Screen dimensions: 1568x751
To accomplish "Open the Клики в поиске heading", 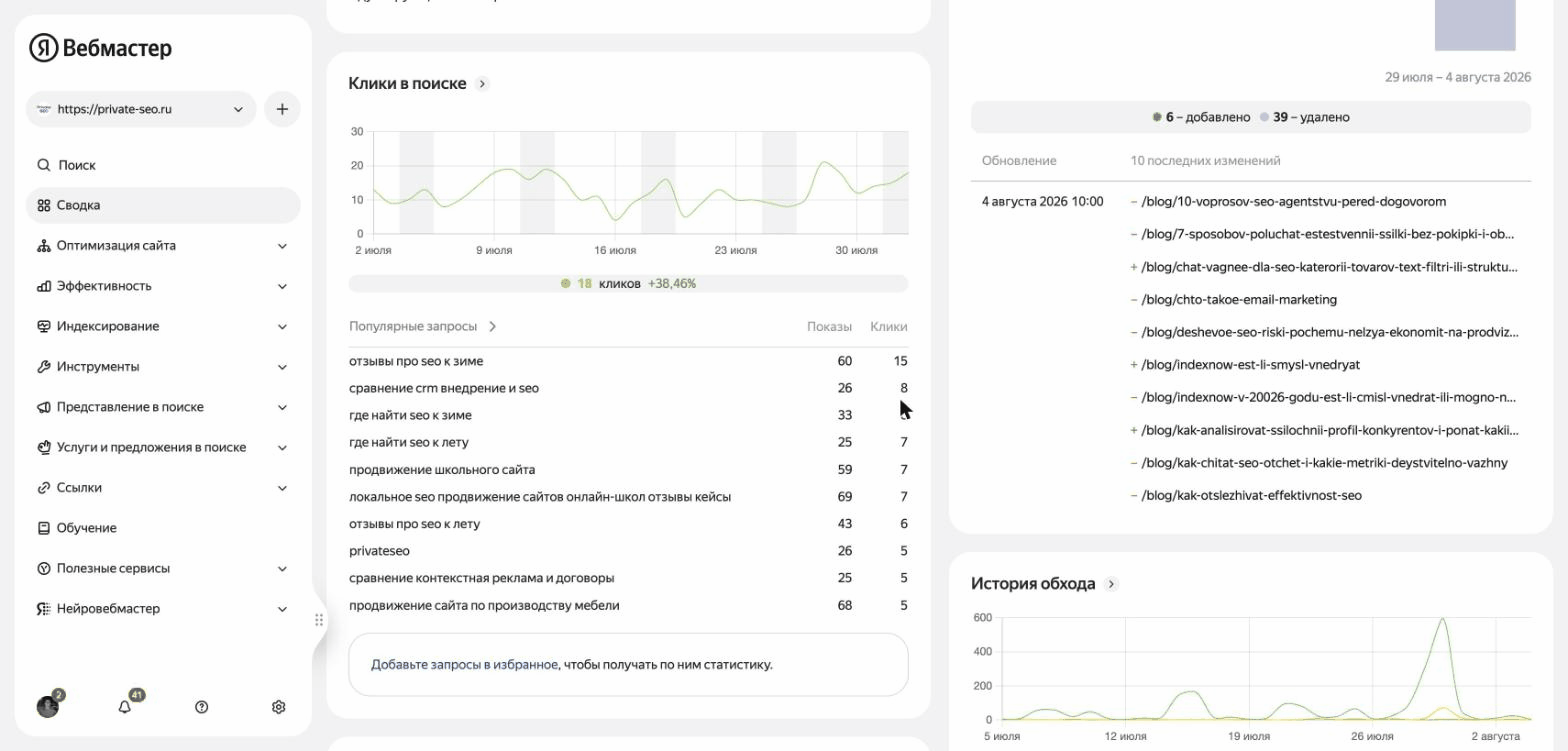I will 407,84.
